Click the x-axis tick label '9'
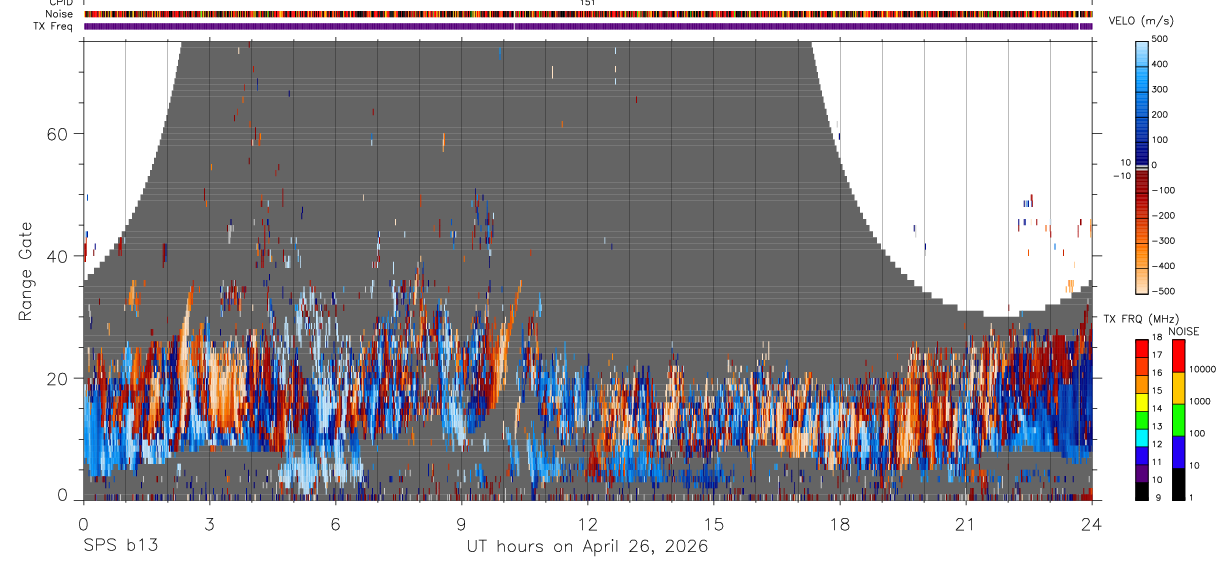Image resolution: width=1228 pixels, height=567 pixels. 461,523
